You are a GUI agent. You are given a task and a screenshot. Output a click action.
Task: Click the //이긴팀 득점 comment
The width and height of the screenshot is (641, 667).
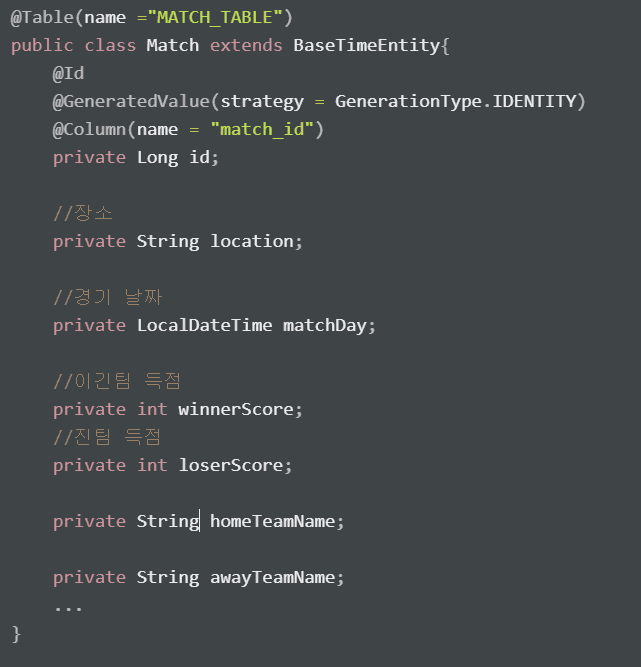click(117, 381)
